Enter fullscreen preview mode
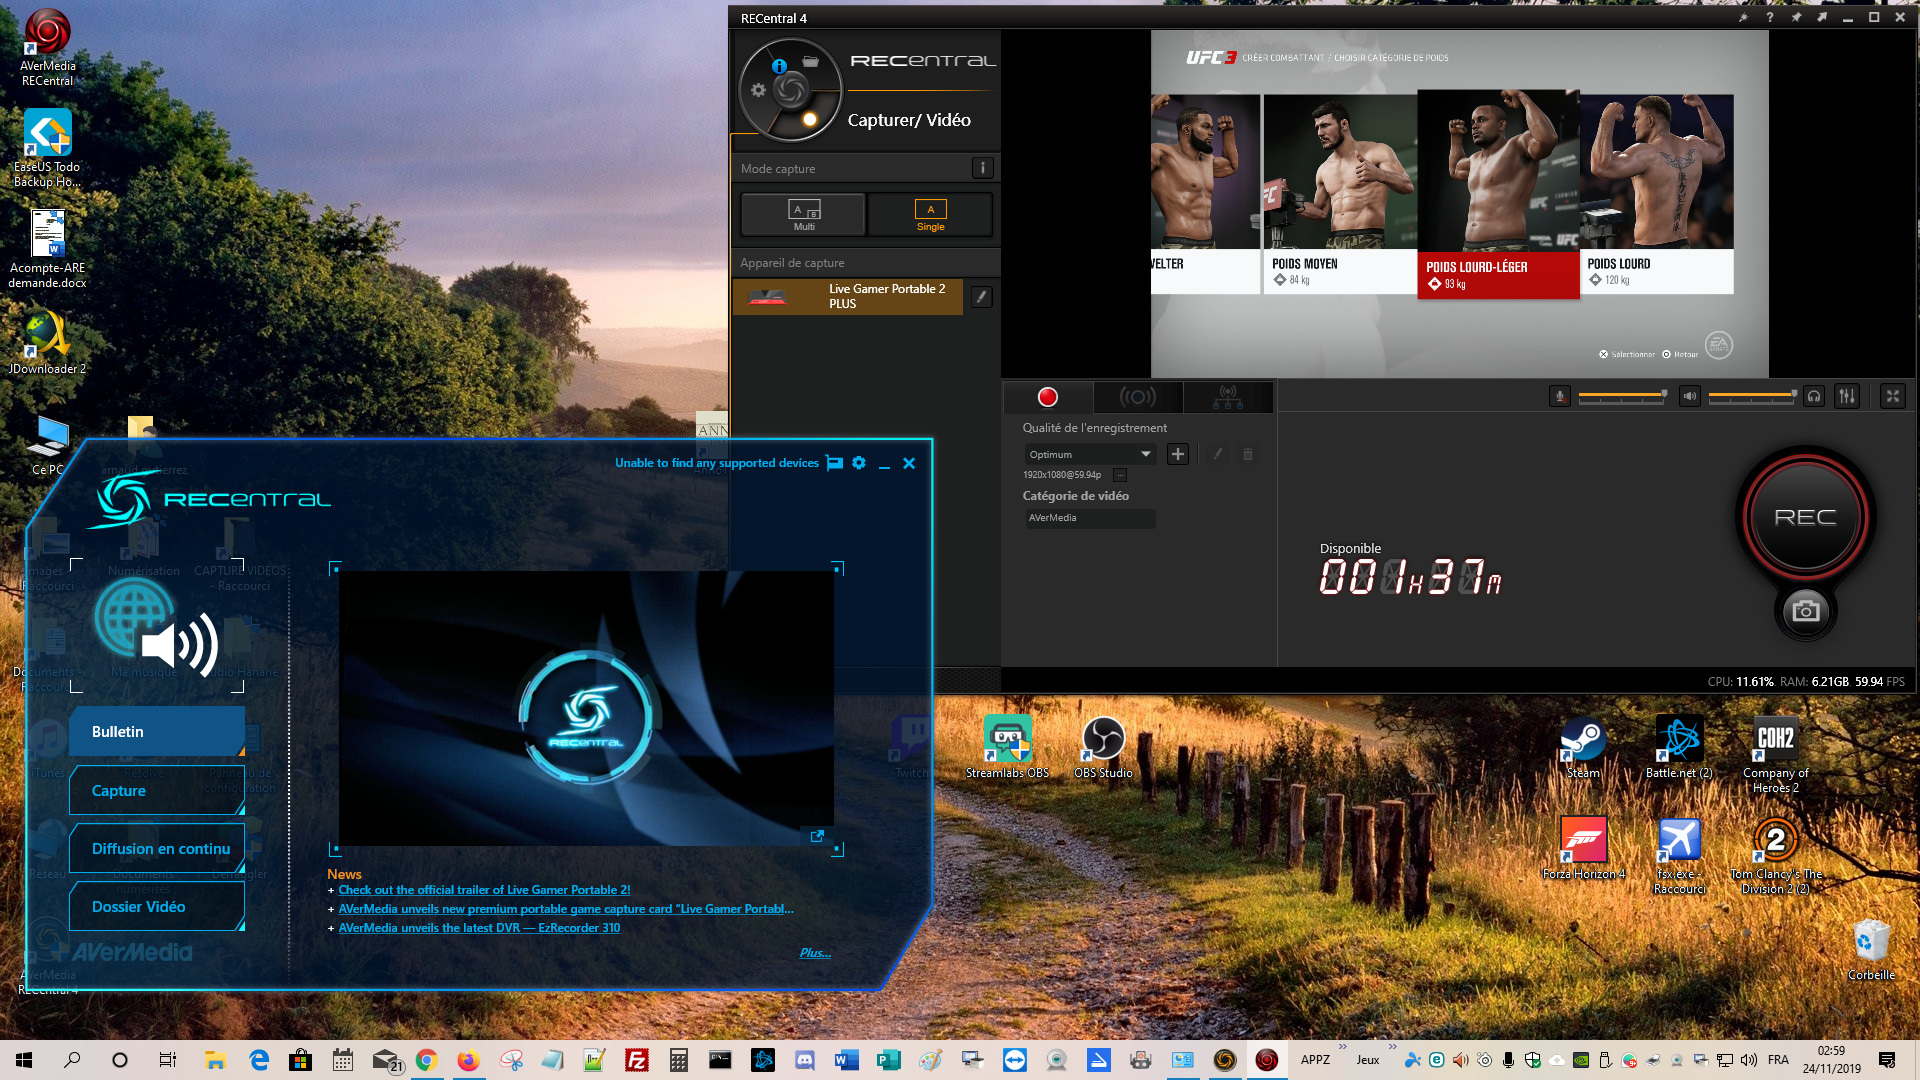 click(1892, 396)
